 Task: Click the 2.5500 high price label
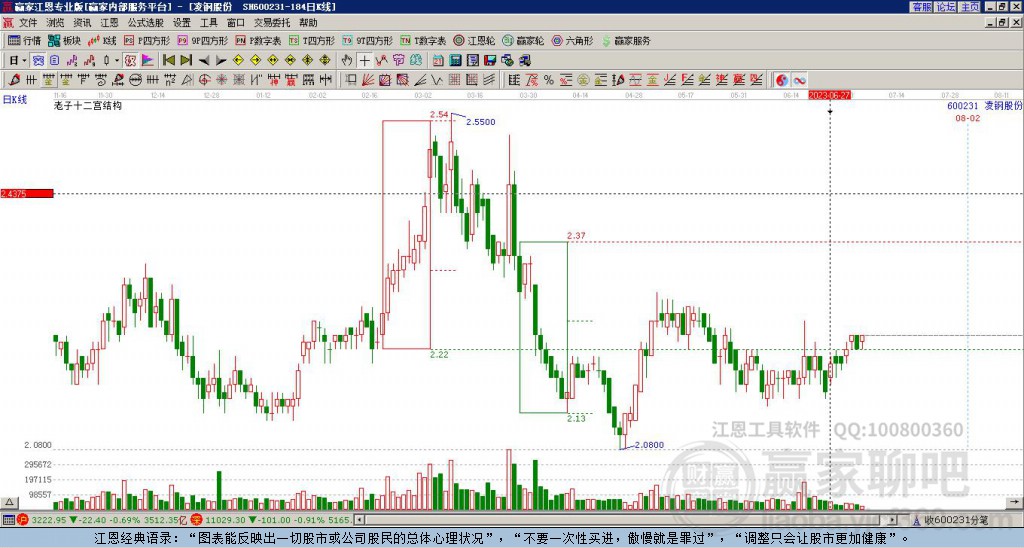click(481, 122)
